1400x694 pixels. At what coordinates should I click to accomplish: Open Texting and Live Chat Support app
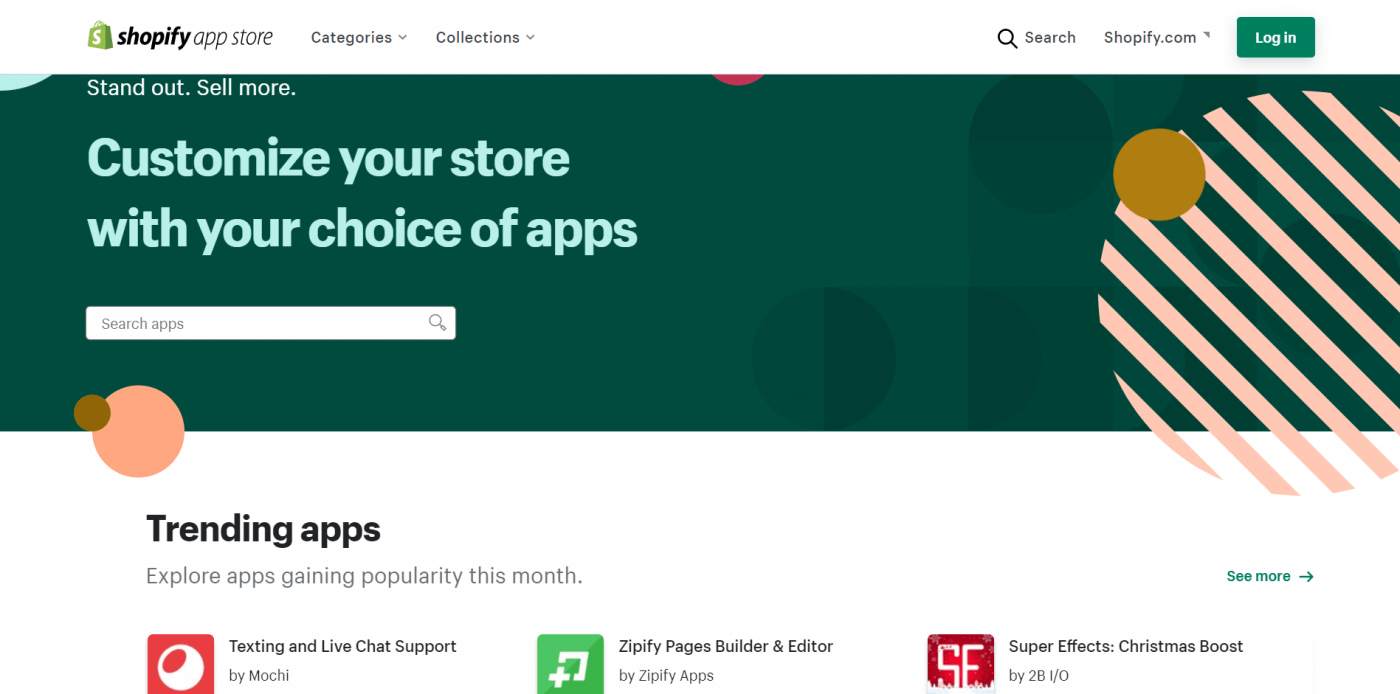pyautogui.click(x=342, y=646)
